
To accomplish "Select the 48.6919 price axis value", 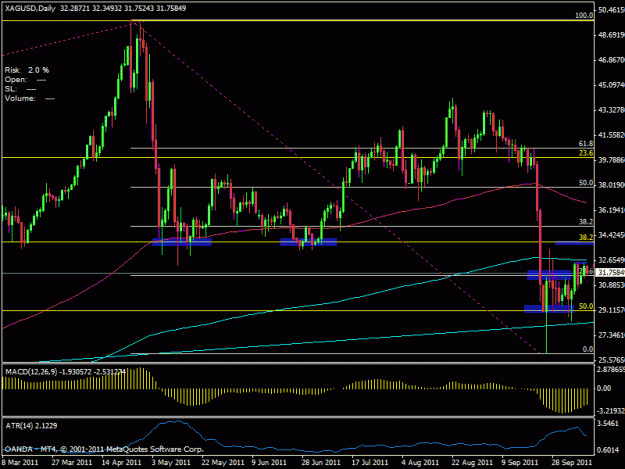I will pyautogui.click(x=611, y=35).
